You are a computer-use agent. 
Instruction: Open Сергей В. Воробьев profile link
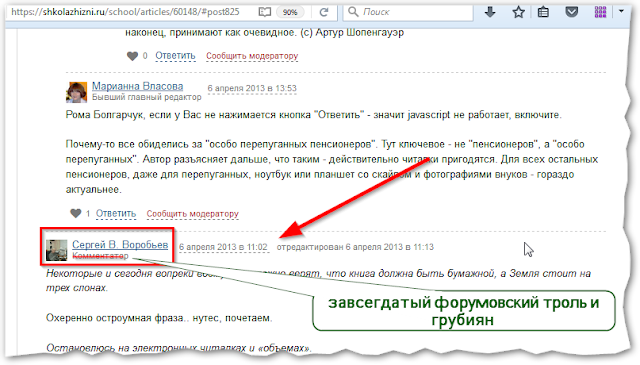(120, 245)
